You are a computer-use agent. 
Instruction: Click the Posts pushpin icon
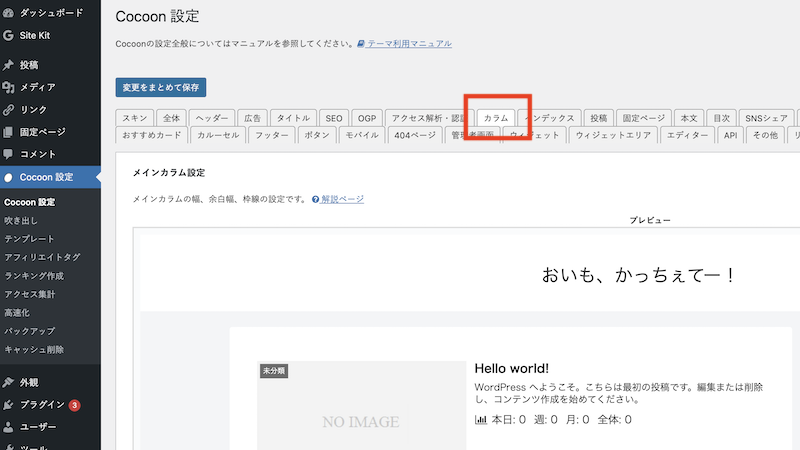coord(8,65)
